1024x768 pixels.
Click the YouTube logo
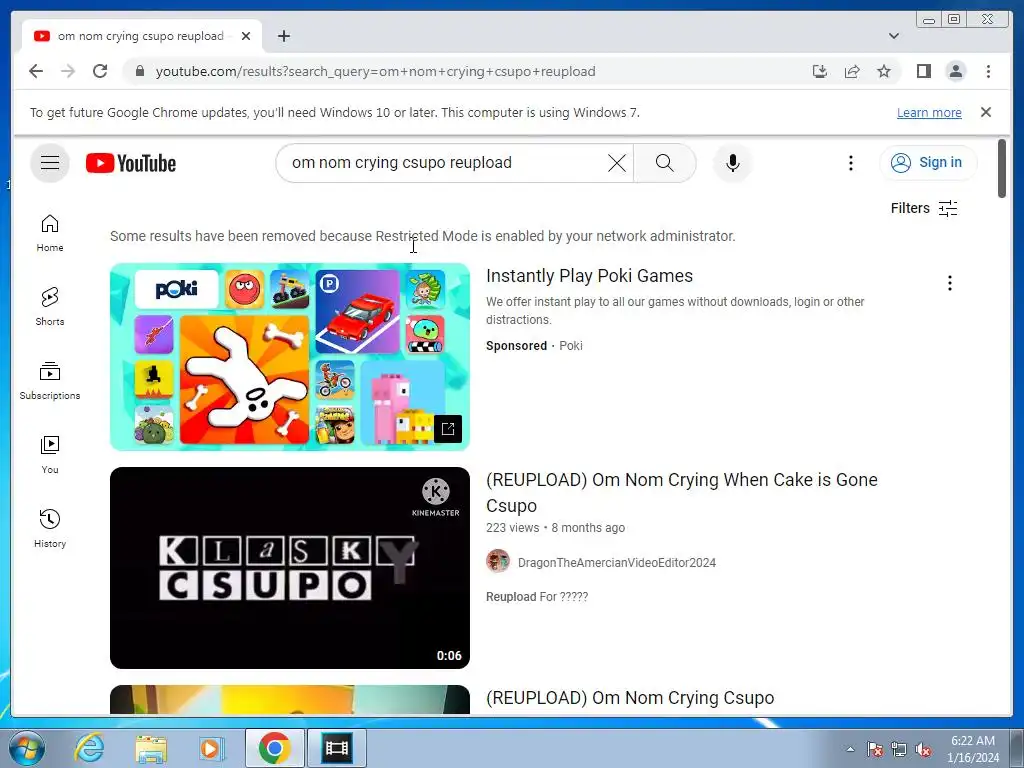[x=131, y=163]
